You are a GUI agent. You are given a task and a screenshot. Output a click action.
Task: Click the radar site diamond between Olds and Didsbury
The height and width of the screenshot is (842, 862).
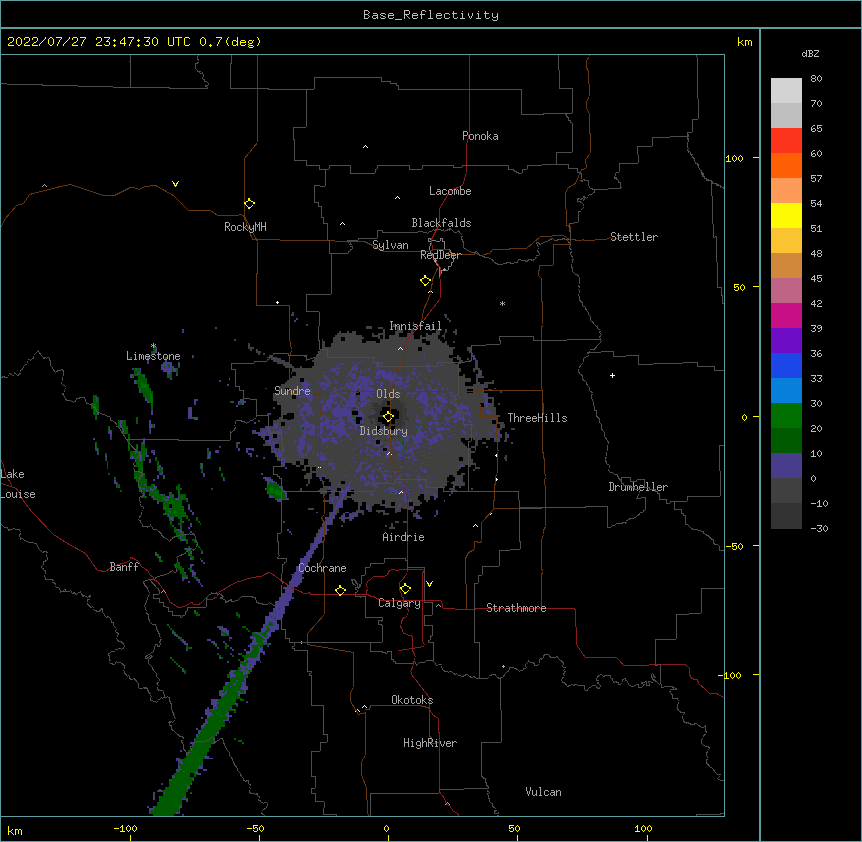[388, 417]
